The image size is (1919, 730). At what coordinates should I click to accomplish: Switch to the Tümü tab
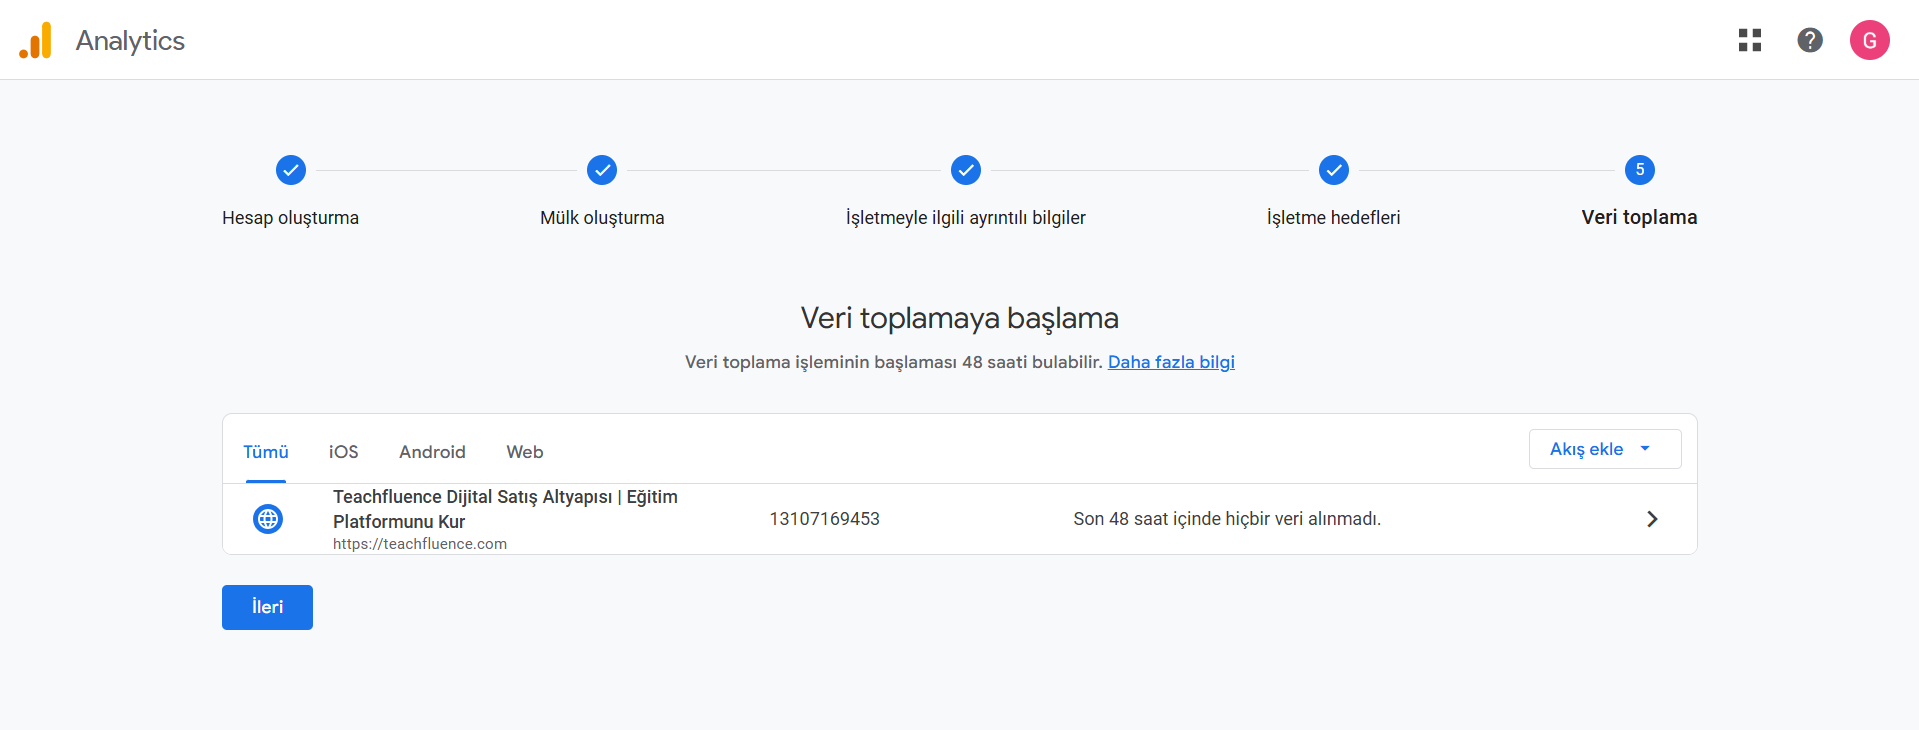click(265, 452)
